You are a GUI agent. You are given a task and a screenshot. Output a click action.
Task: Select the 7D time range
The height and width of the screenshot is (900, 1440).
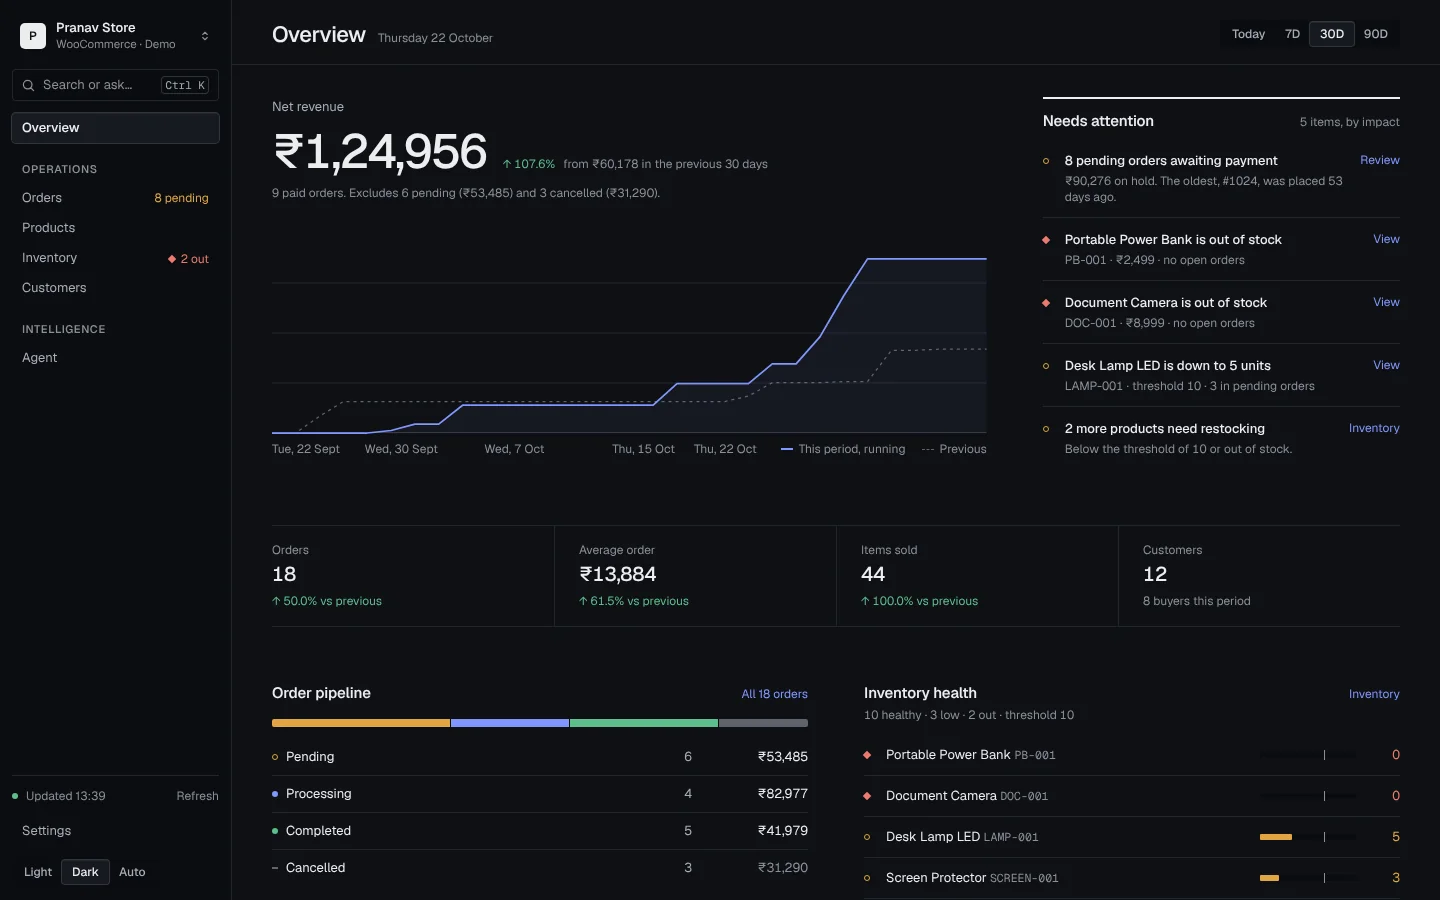pyautogui.click(x=1292, y=34)
